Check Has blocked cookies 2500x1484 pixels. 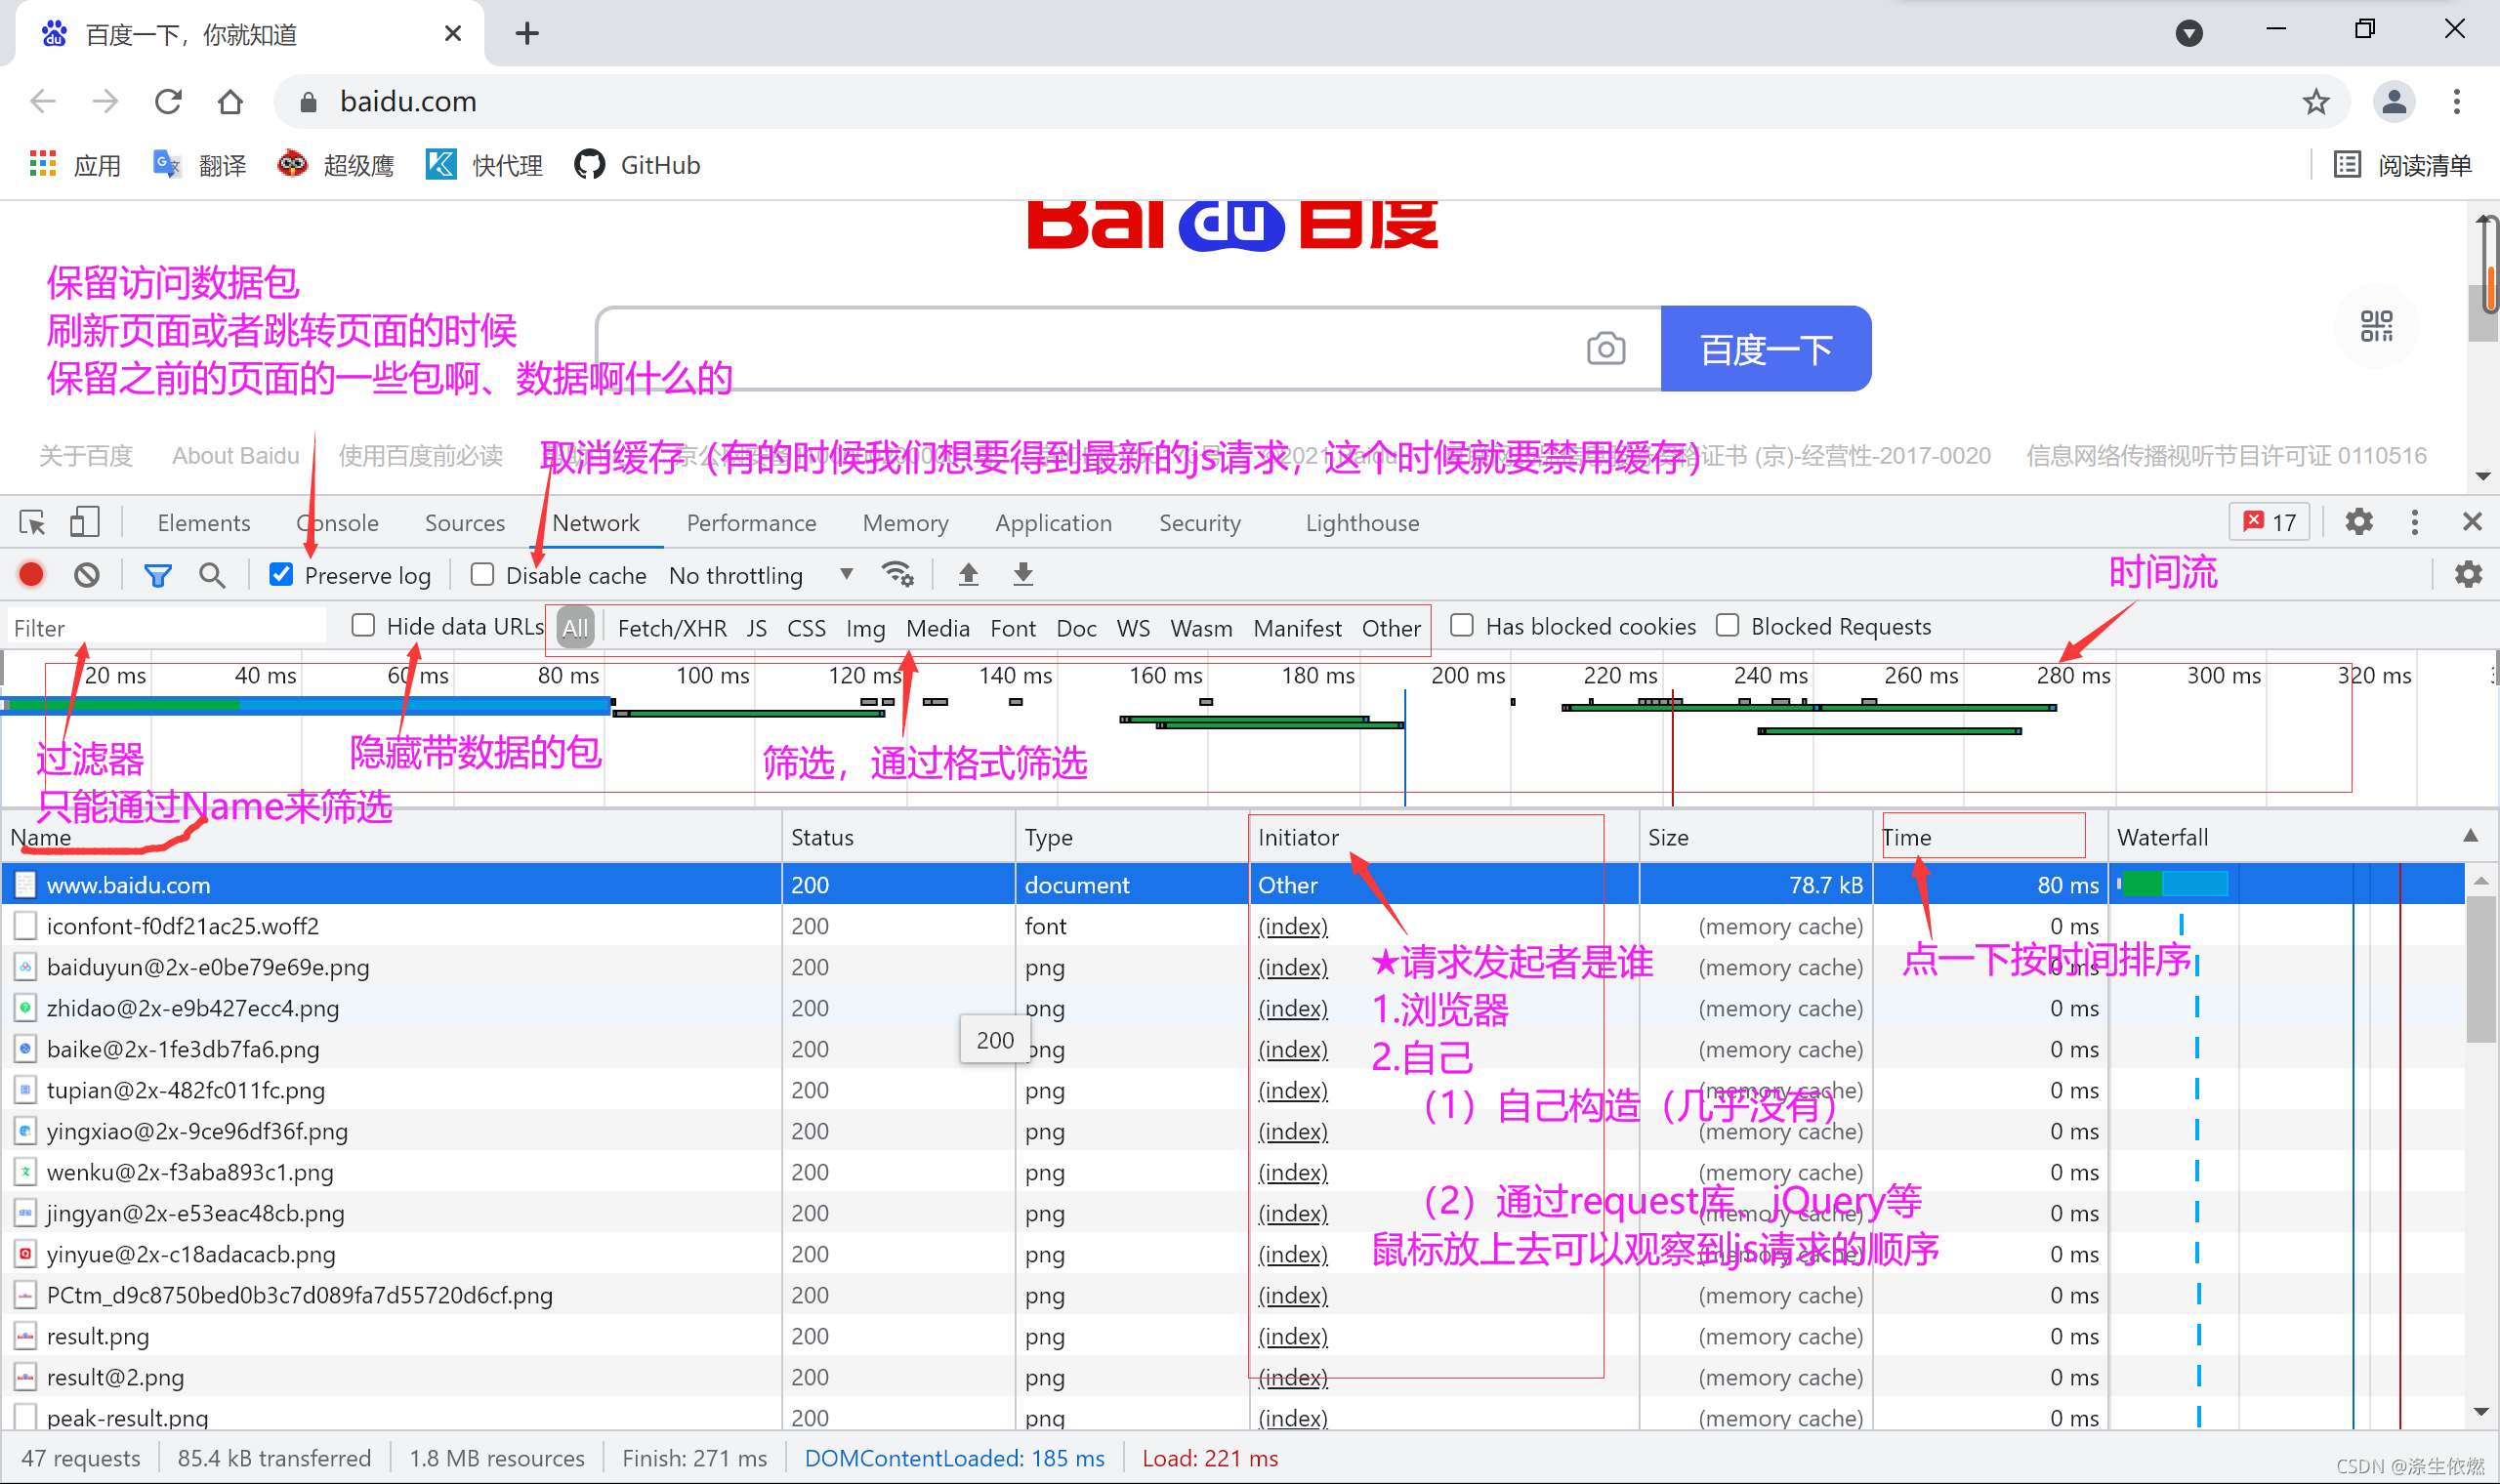(1462, 625)
